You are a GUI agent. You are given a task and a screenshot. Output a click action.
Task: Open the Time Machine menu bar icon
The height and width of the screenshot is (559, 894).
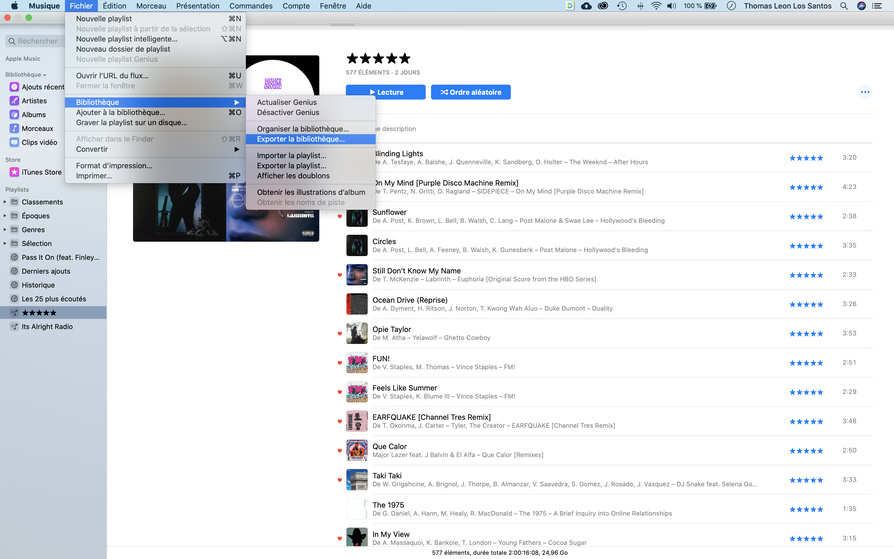[x=621, y=6]
